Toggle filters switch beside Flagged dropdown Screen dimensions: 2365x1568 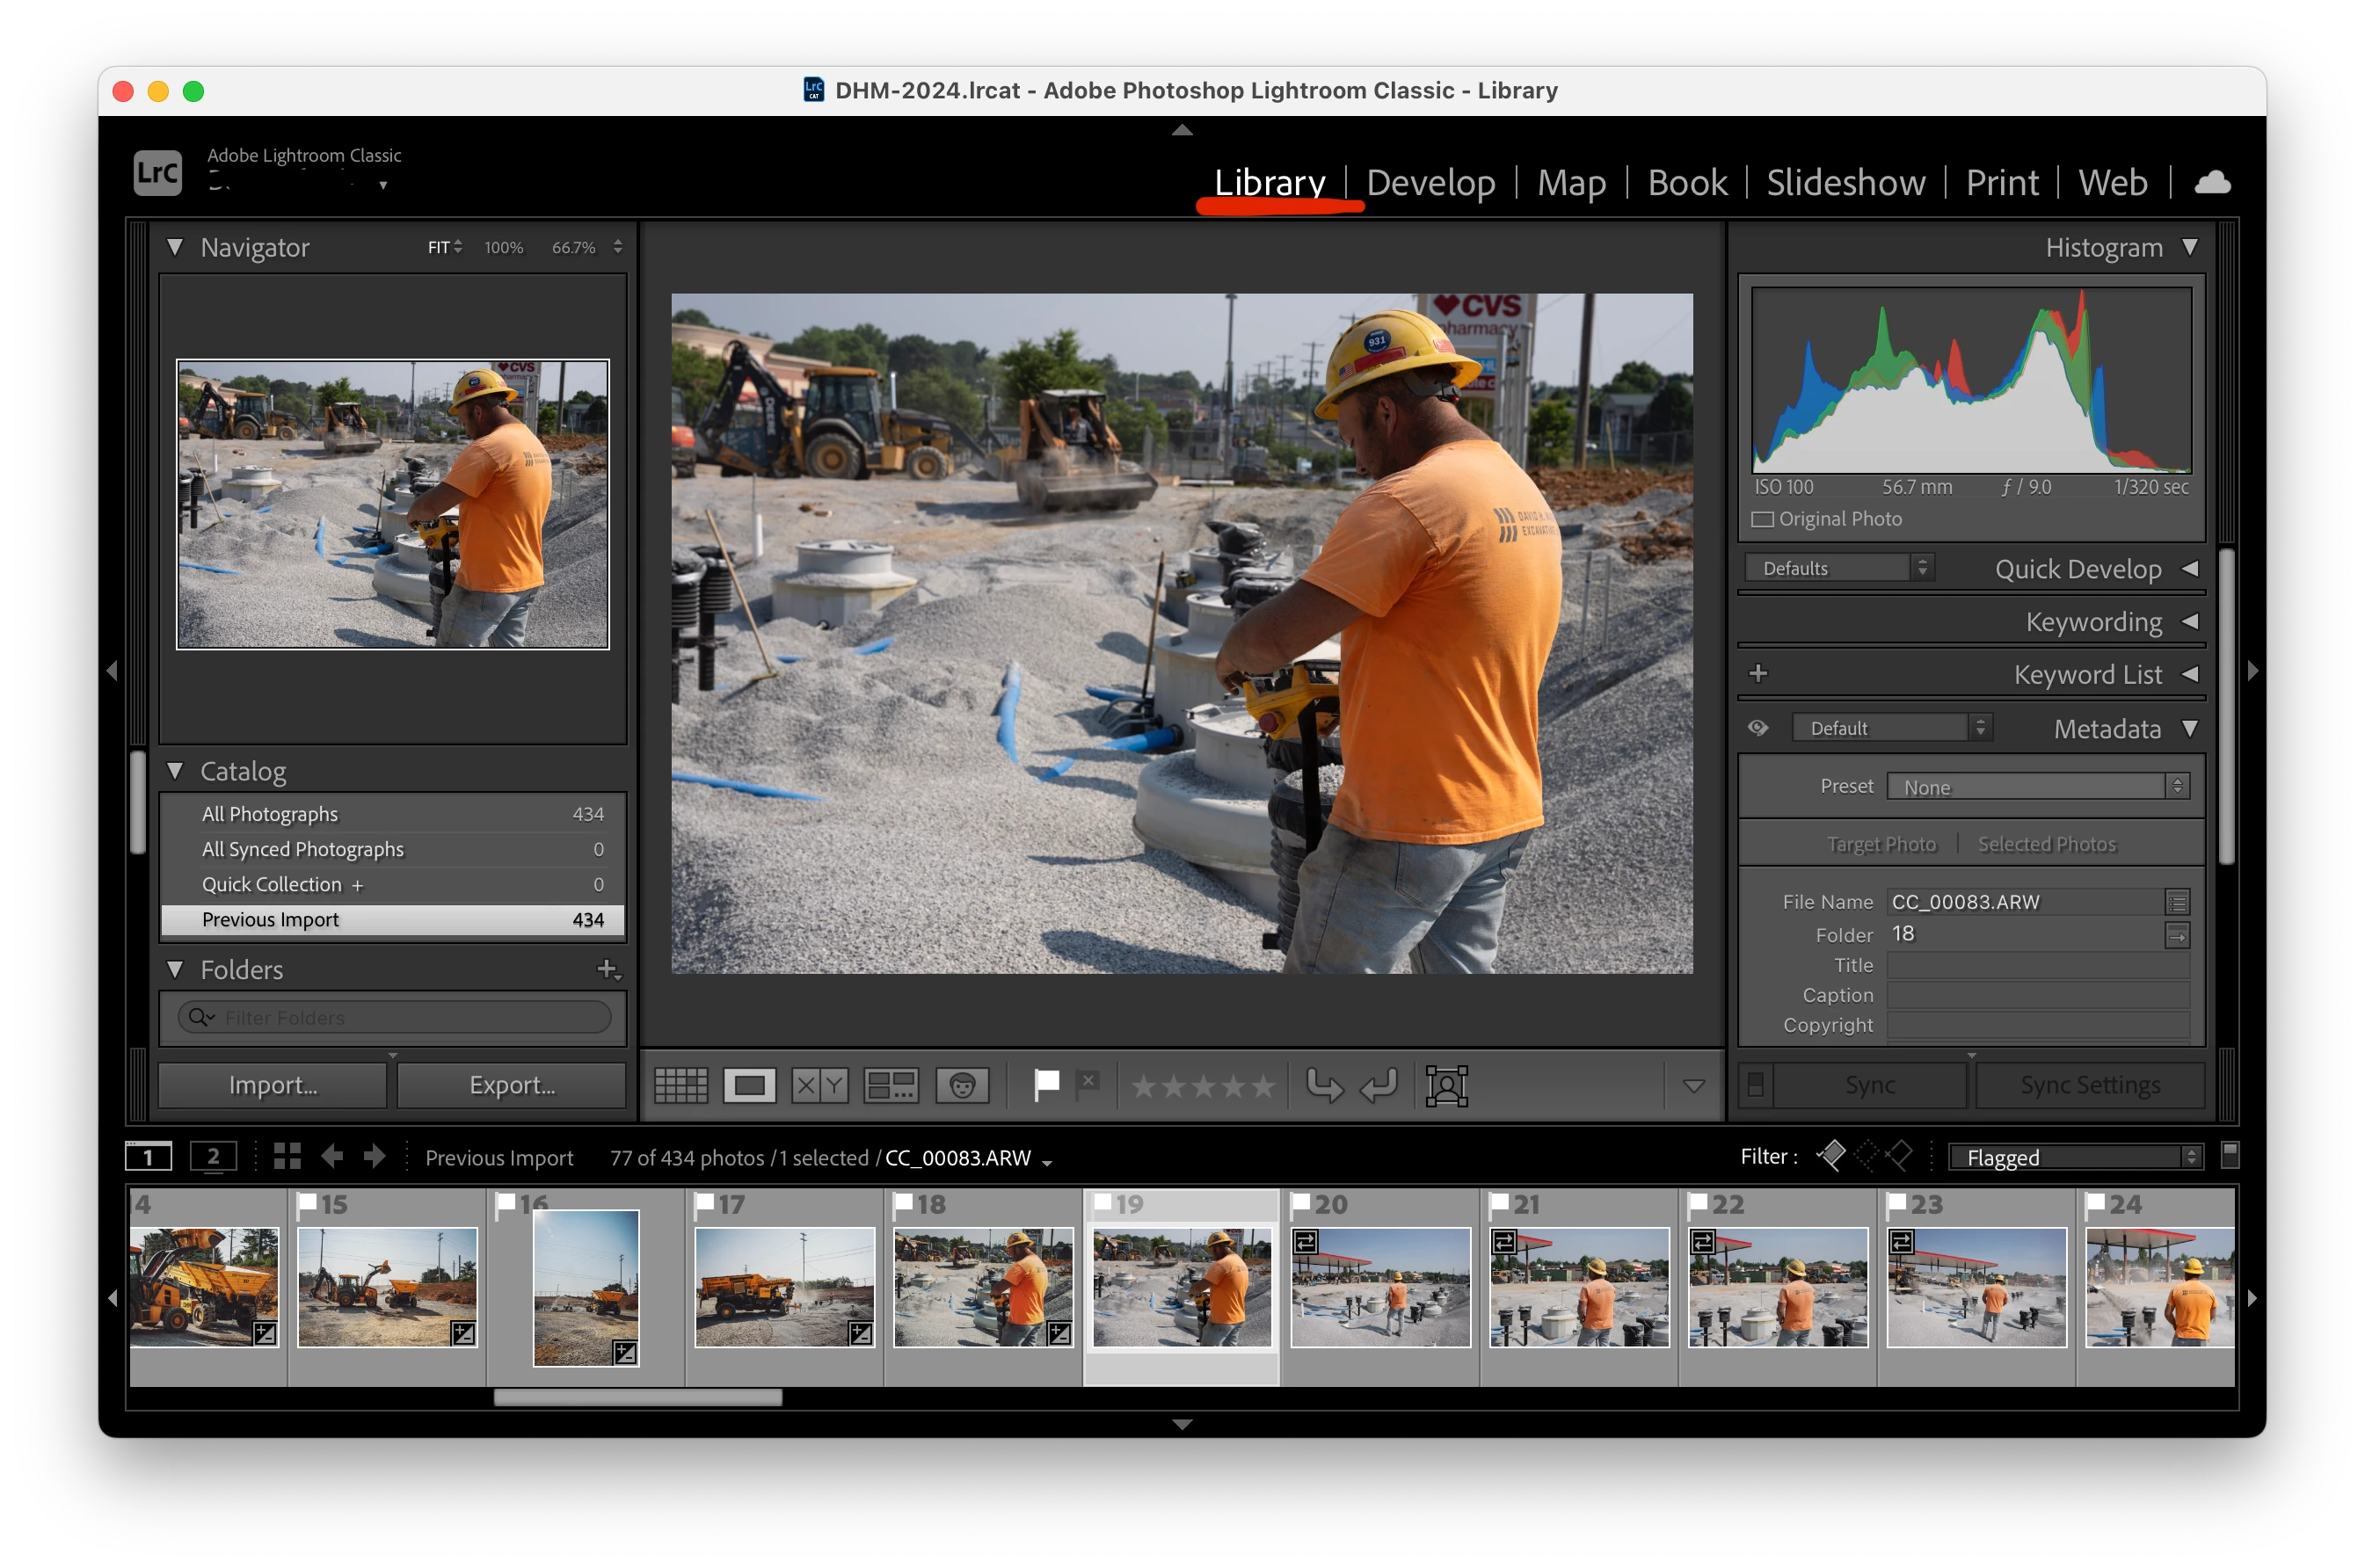click(x=2229, y=1155)
